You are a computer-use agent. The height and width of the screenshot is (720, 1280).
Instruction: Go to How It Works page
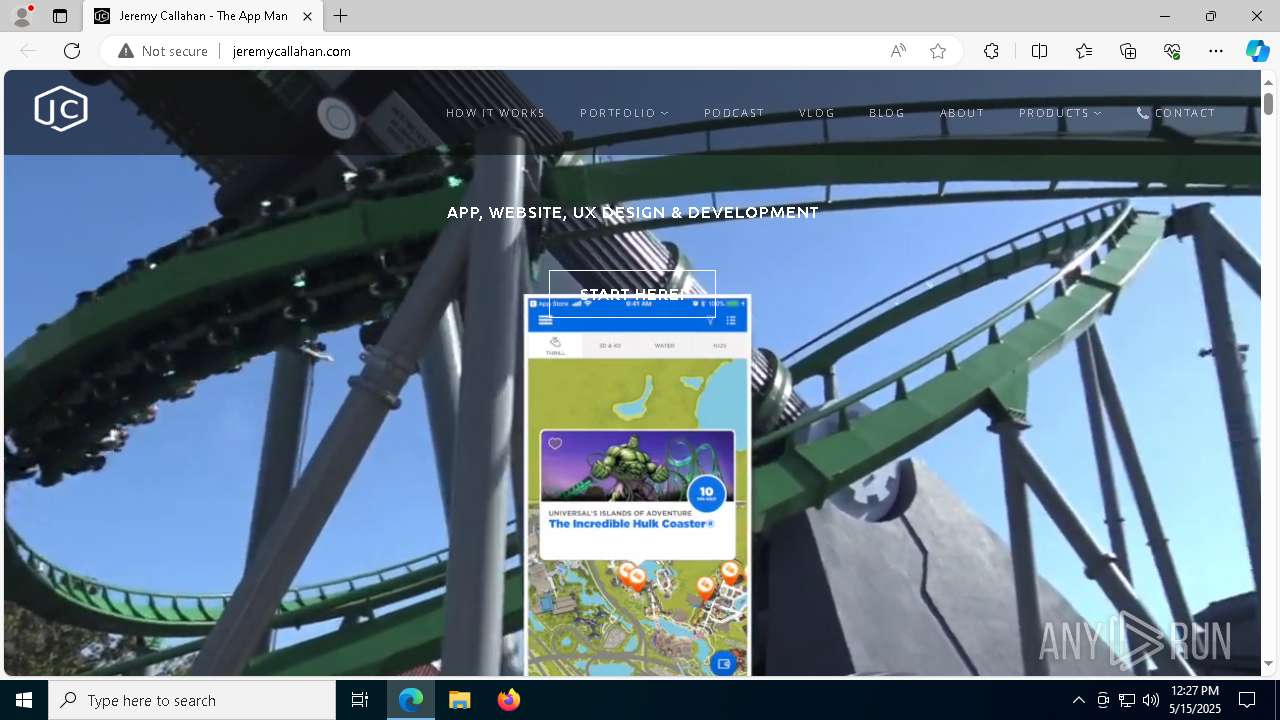(x=496, y=113)
